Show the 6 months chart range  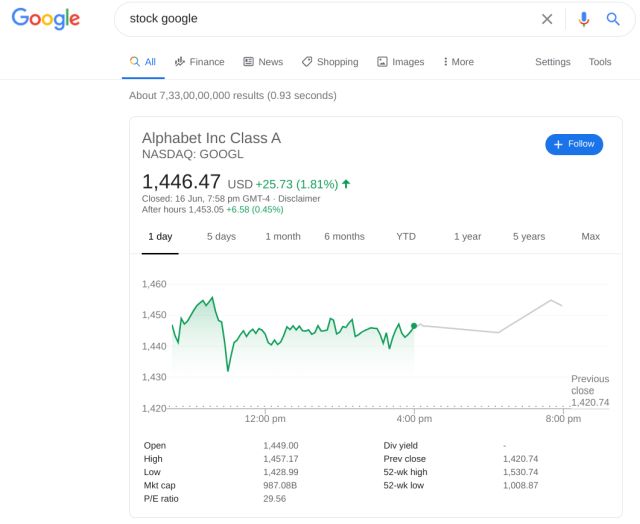pos(344,236)
